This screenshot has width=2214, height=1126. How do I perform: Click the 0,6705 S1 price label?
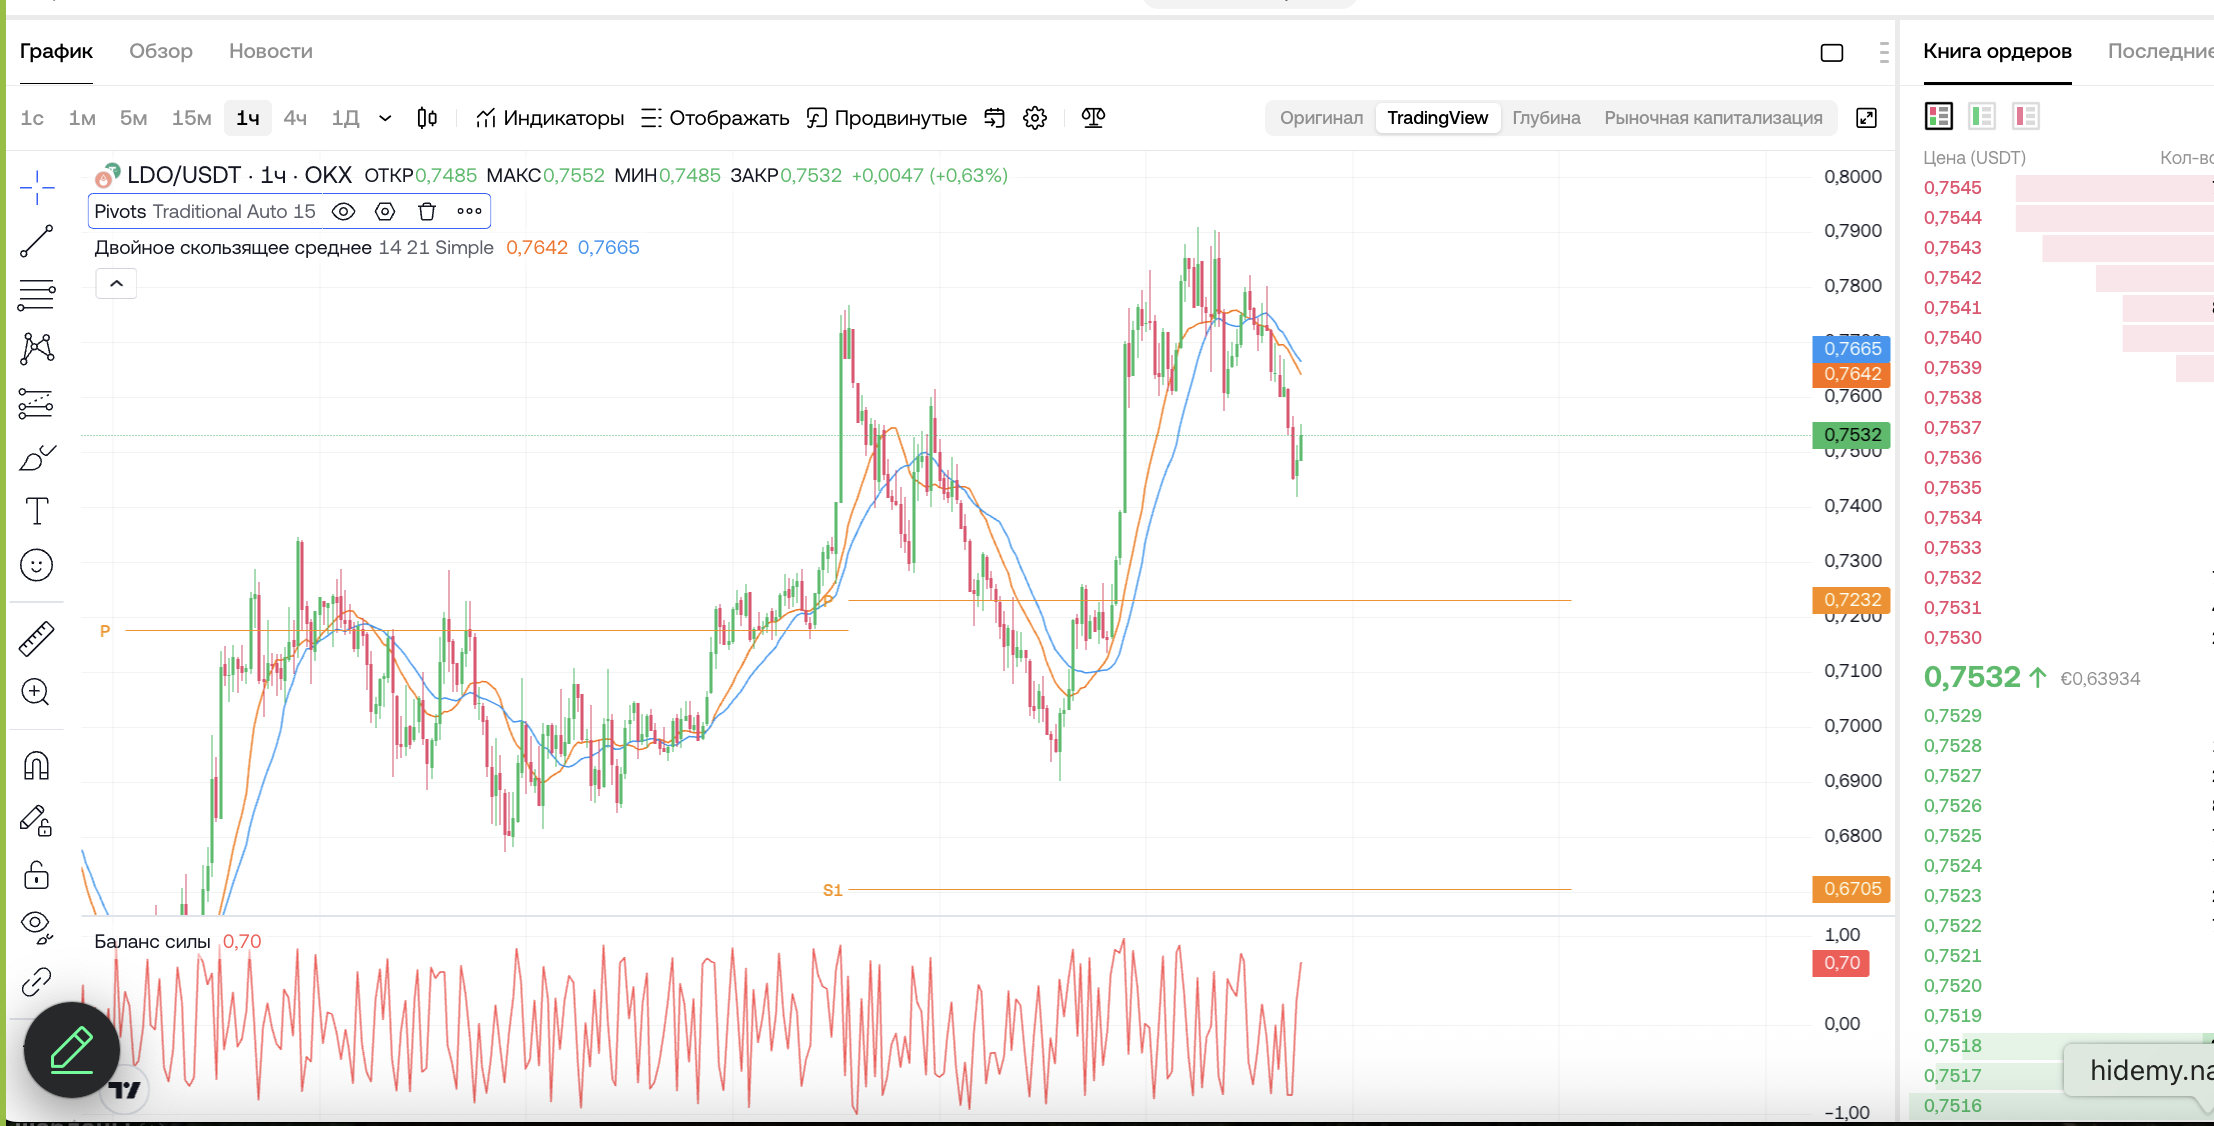pyautogui.click(x=1851, y=889)
